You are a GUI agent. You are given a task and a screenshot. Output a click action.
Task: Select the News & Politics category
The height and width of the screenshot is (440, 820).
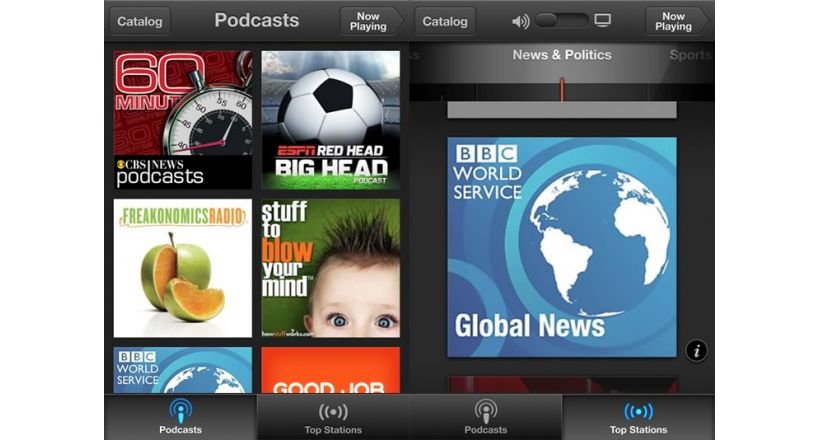[x=562, y=55]
